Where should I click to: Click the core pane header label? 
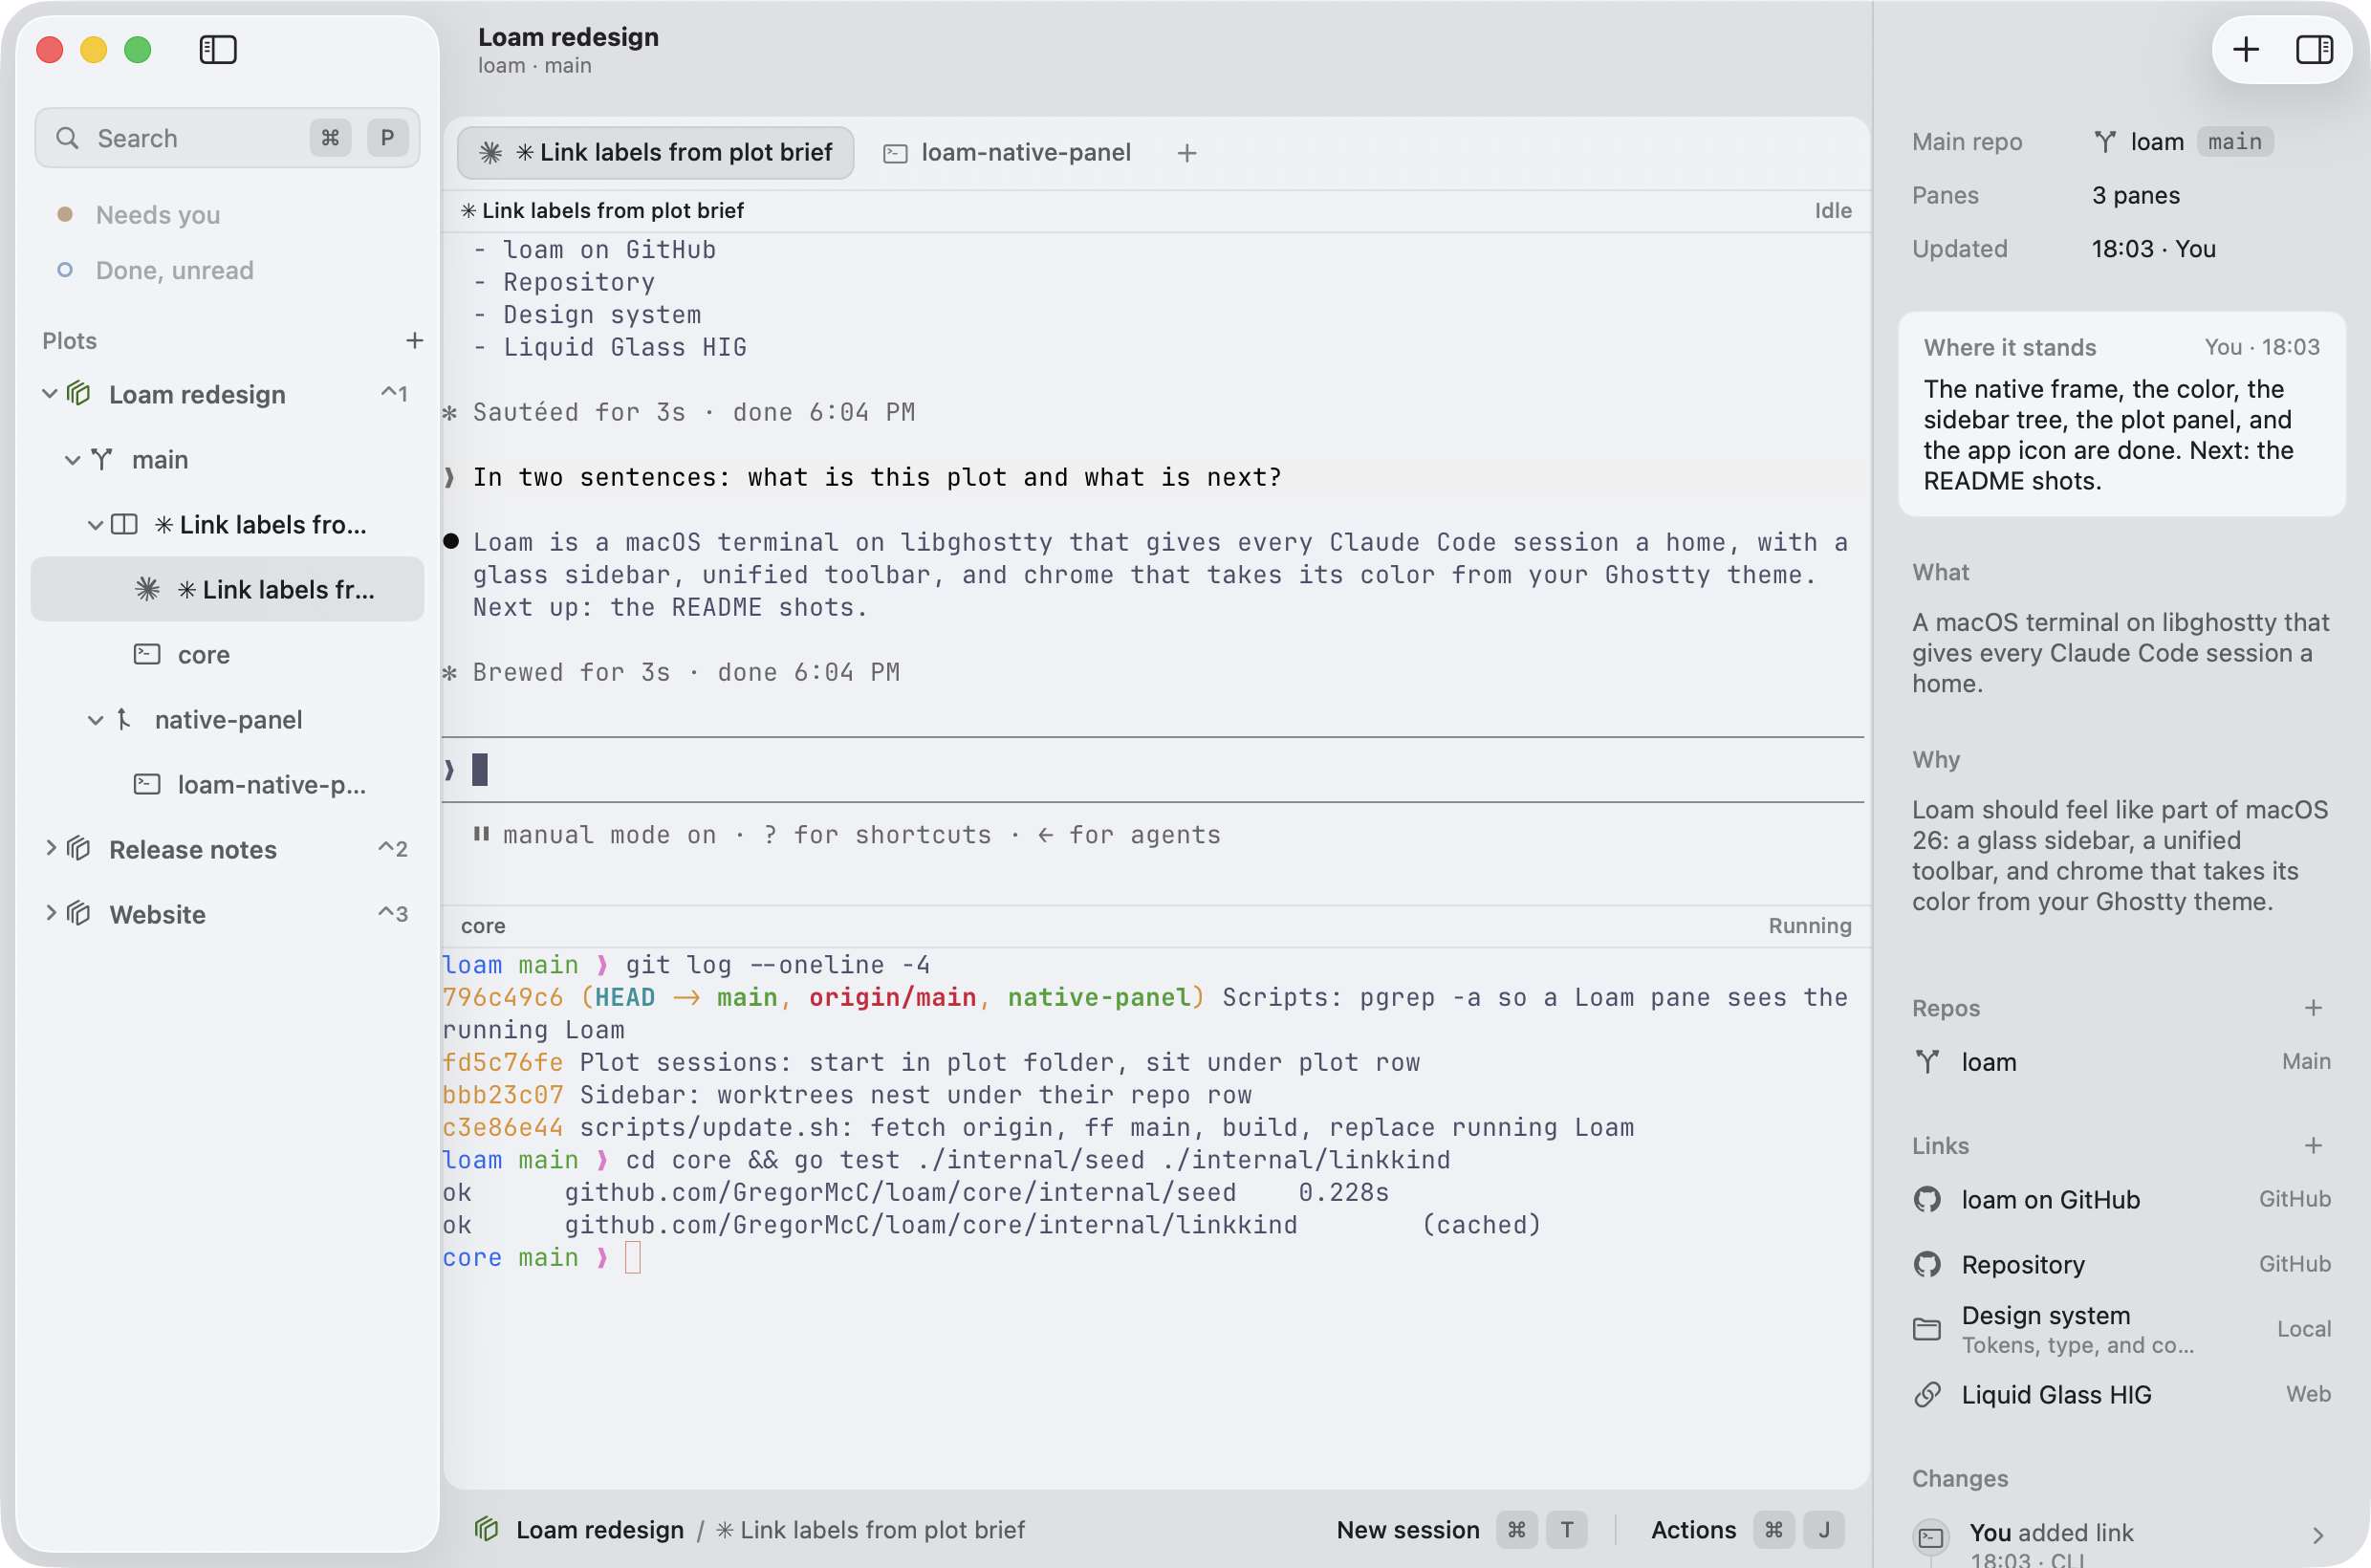483,926
